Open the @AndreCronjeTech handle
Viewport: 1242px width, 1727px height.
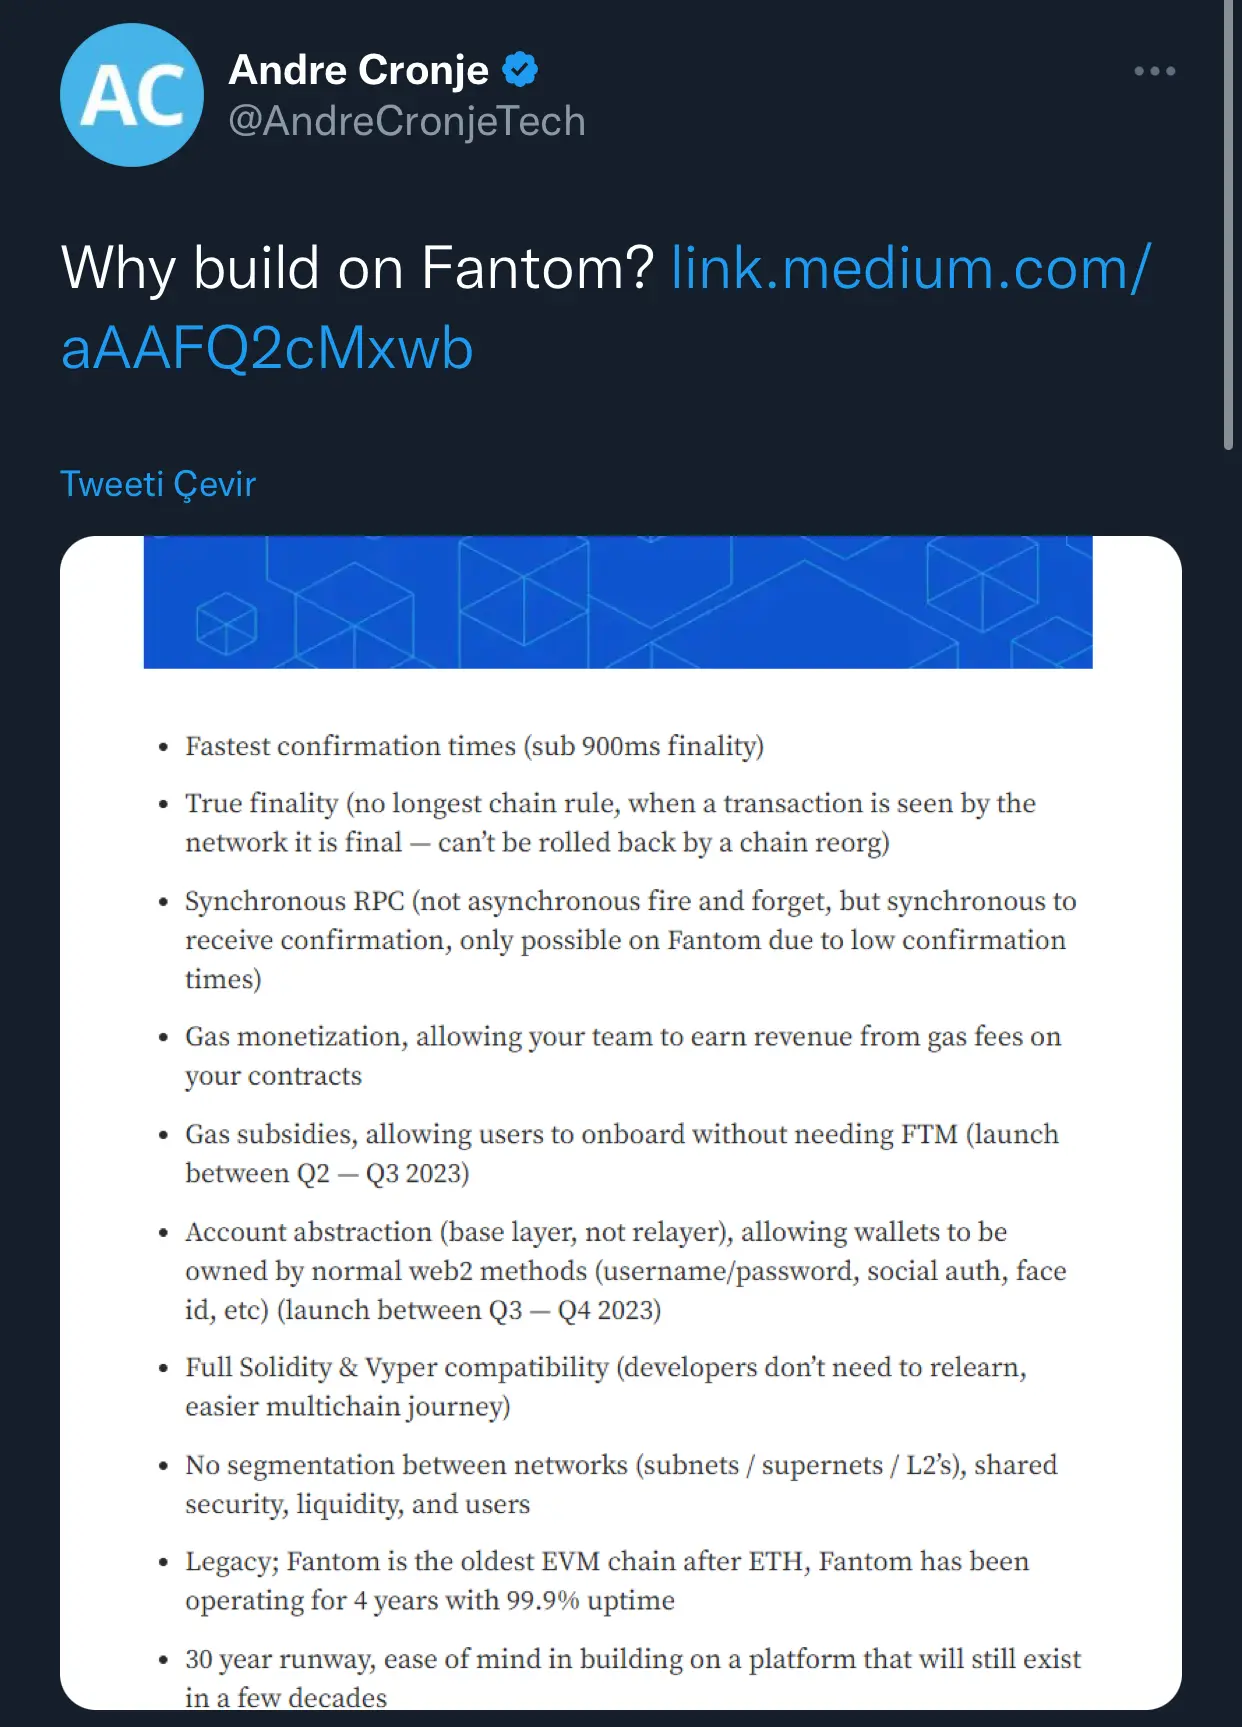(x=407, y=121)
